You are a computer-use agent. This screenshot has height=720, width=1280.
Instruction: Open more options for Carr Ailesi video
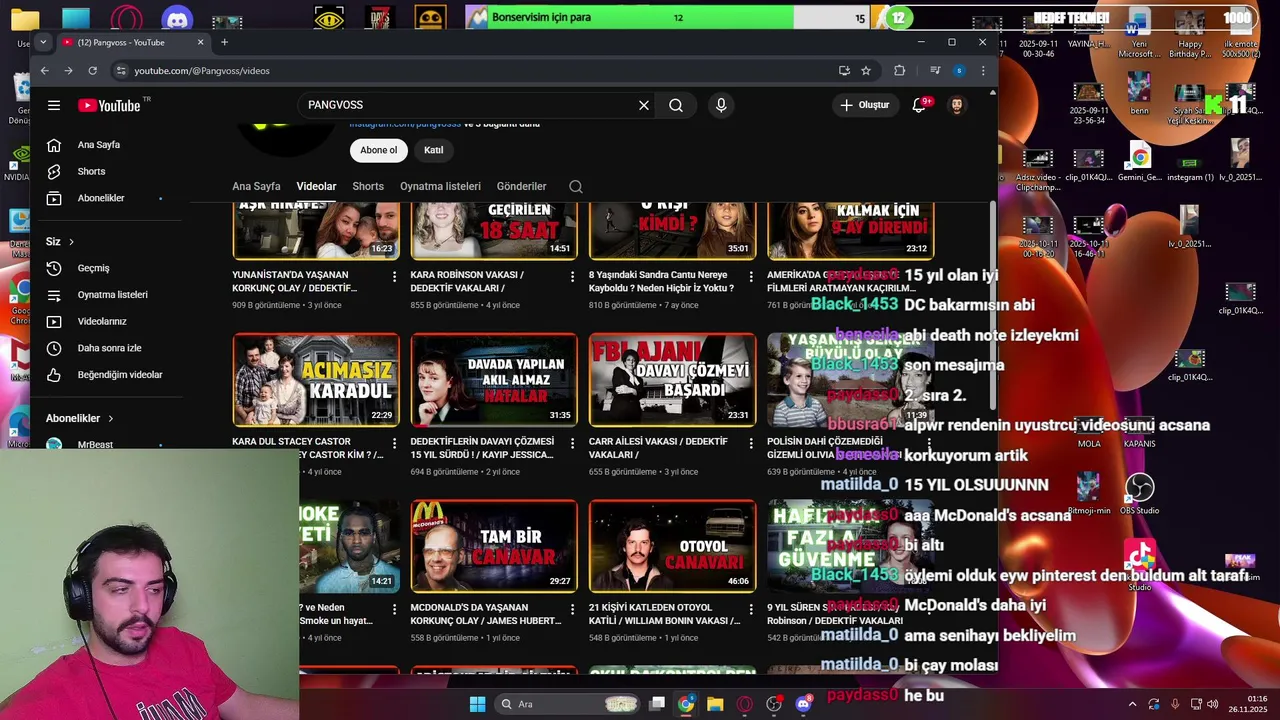coord(750,442)
